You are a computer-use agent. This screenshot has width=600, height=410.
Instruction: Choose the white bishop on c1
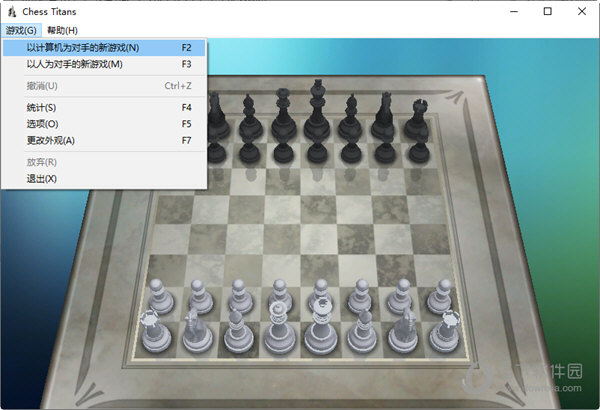238,332
